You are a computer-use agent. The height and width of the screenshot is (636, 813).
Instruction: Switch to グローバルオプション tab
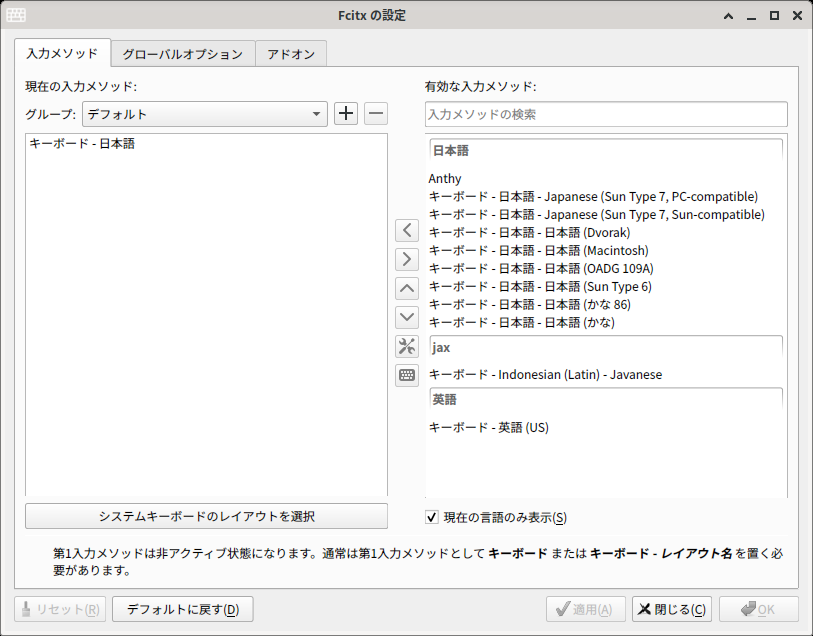(x=183, y=54)
